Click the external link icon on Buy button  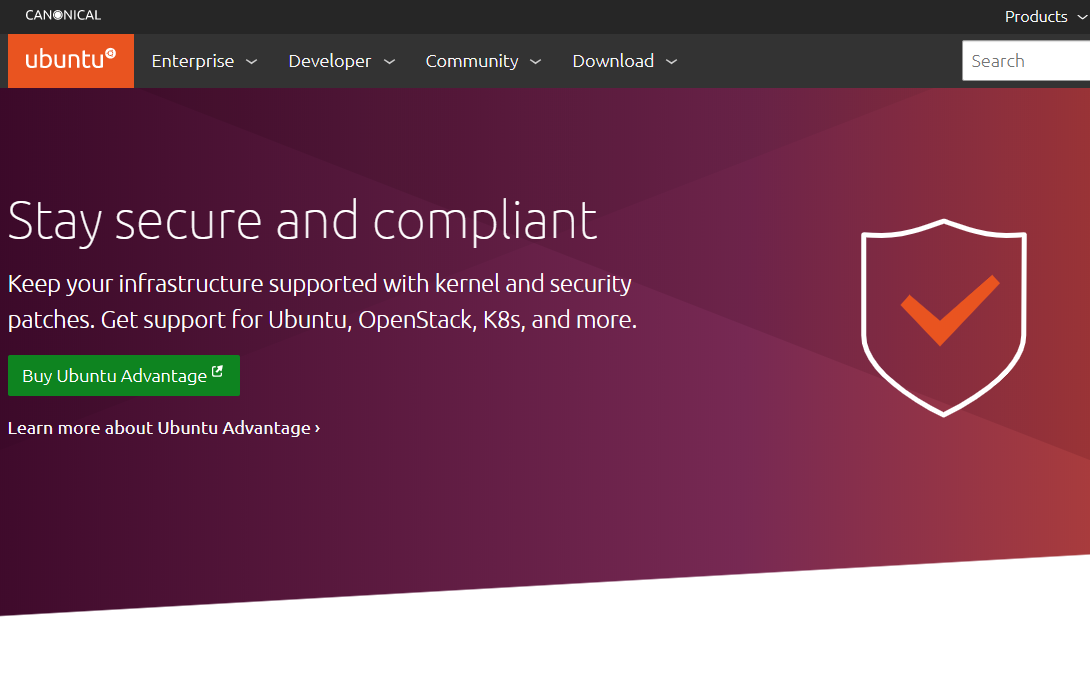(217, 372)
